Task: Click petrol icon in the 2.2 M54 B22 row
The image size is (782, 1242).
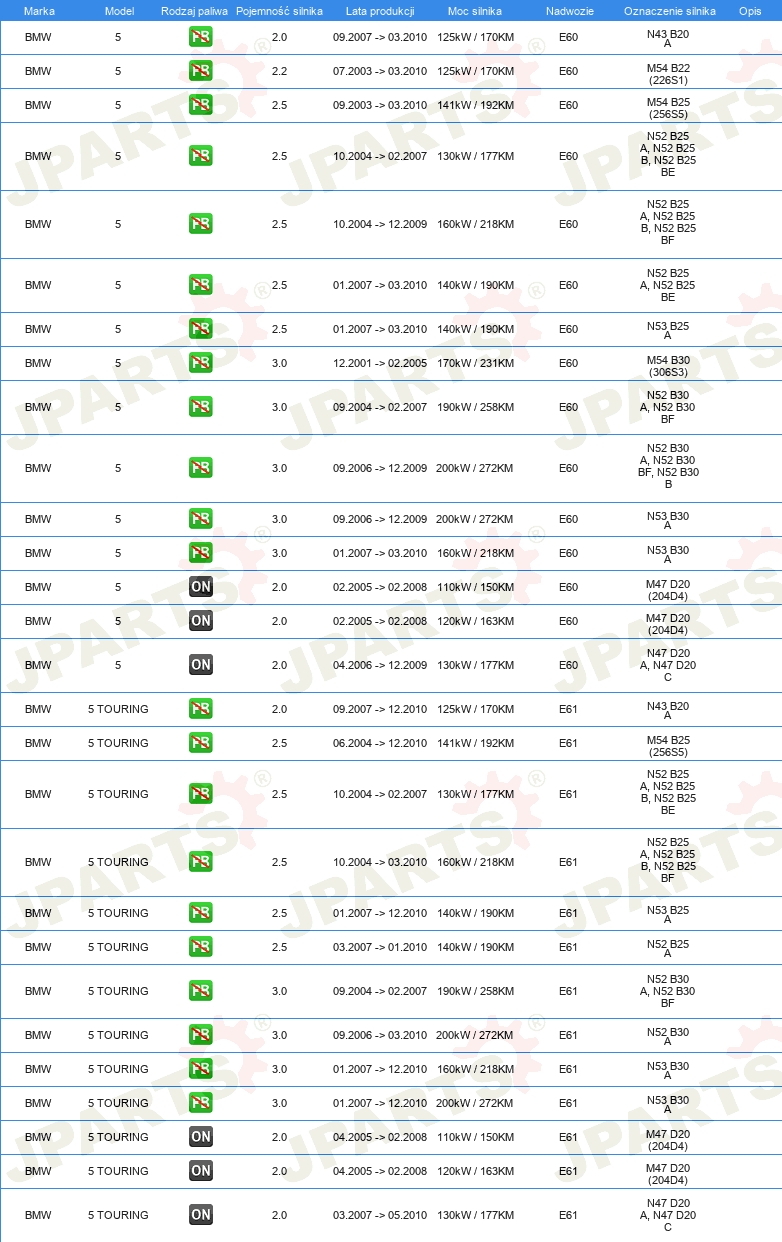Action: tap(200, 71)
